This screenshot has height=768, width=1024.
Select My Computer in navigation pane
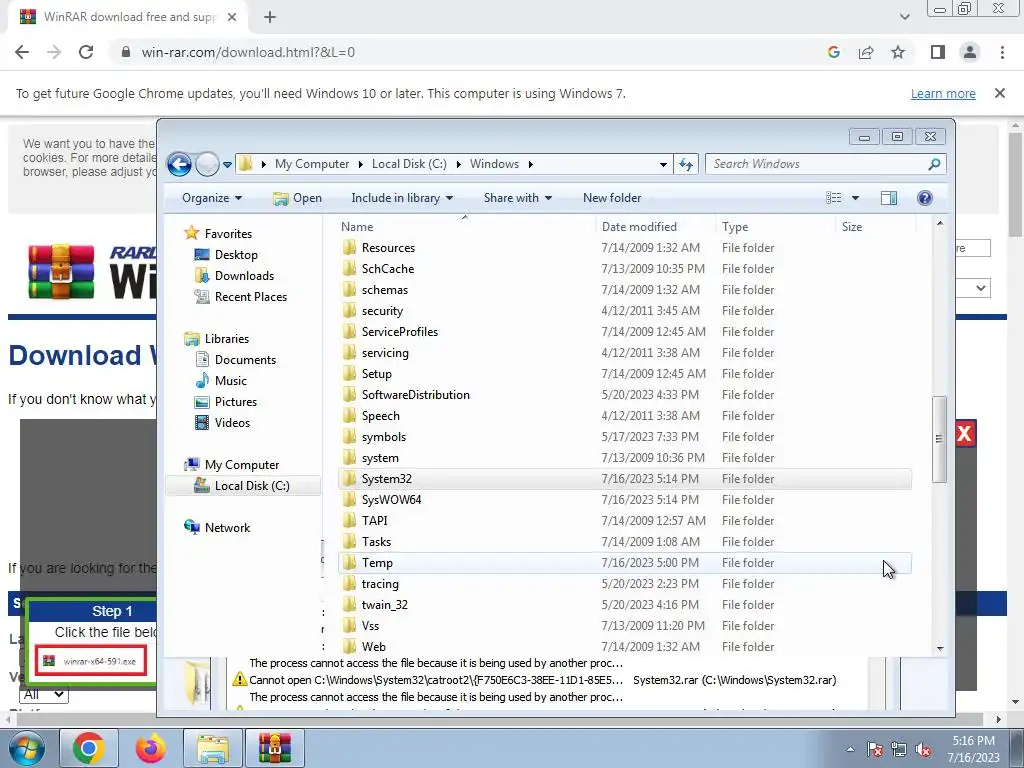point(241,465)
